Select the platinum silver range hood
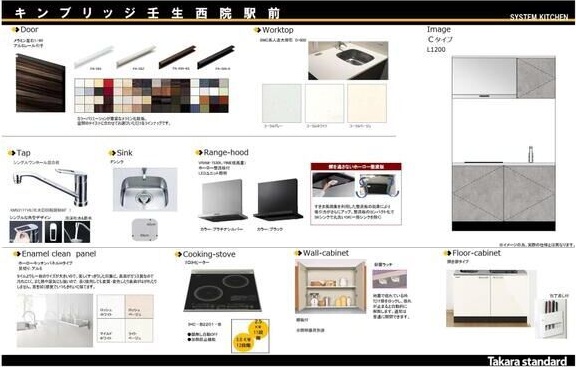The height and width of the screenshot is (367, 576). [x=223, y=200]
